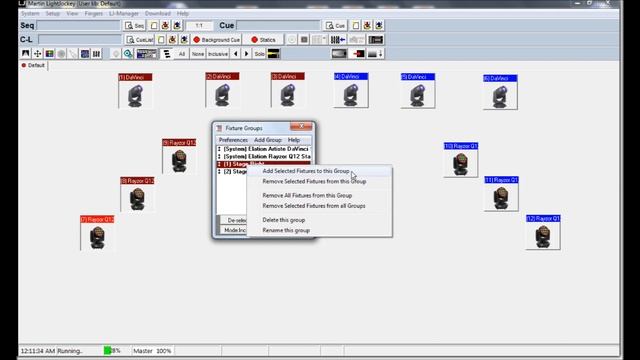Screen dimensions: 640x360
Task: Click save-as sequence icon in Seq row
Action: (177, 26)
